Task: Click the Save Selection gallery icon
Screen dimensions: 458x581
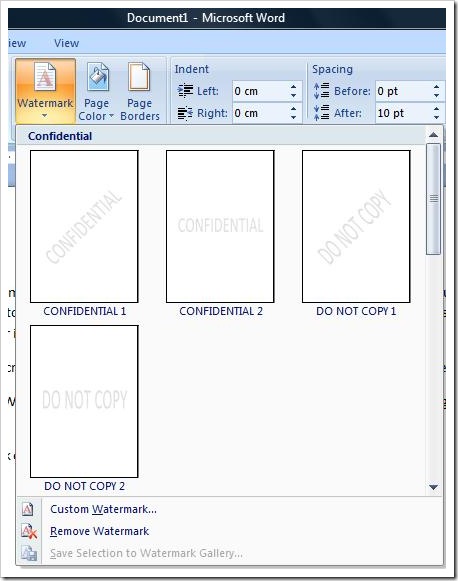Action: (29, 553)
